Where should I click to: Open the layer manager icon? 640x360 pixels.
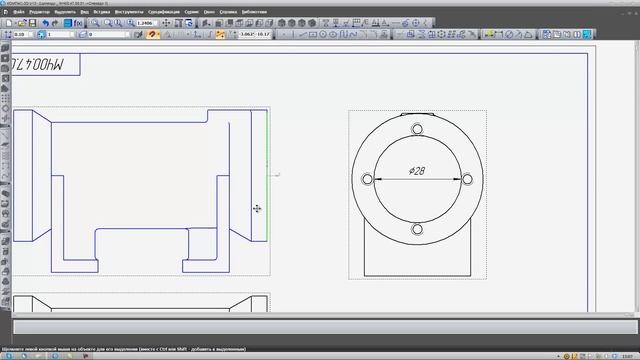[83, 34]
